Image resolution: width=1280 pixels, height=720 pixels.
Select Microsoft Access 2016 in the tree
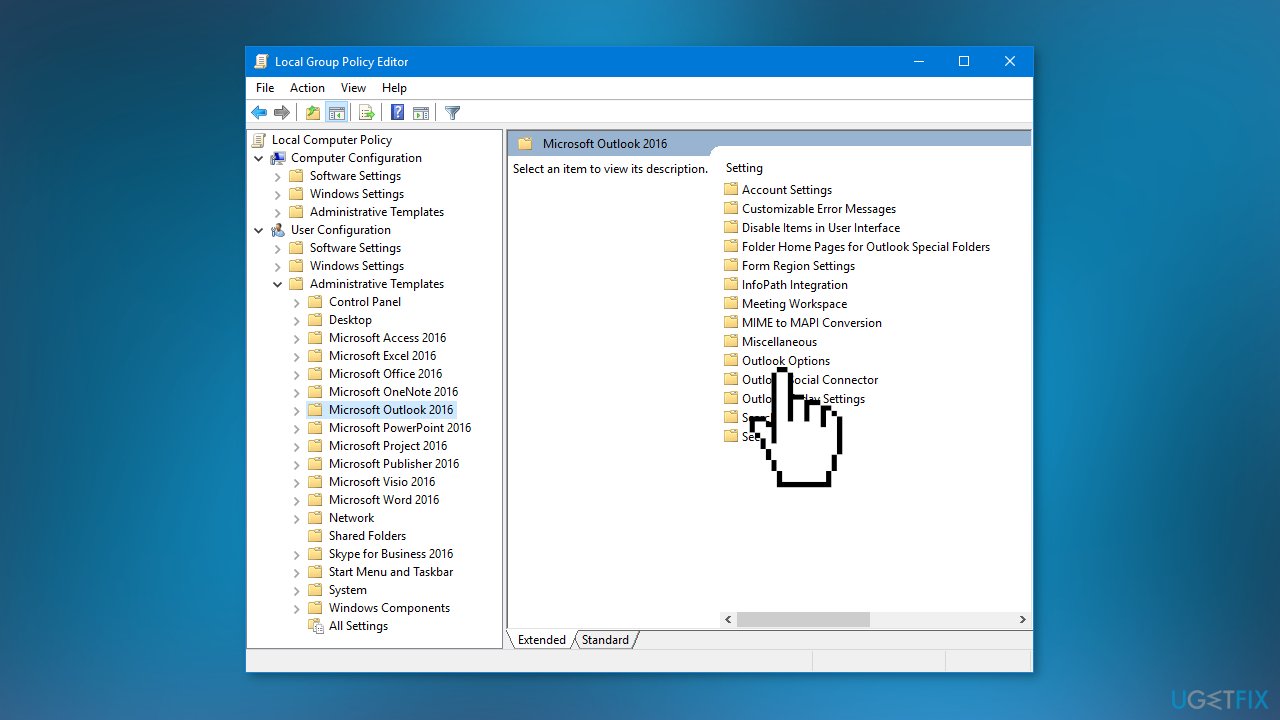(387, 338)
